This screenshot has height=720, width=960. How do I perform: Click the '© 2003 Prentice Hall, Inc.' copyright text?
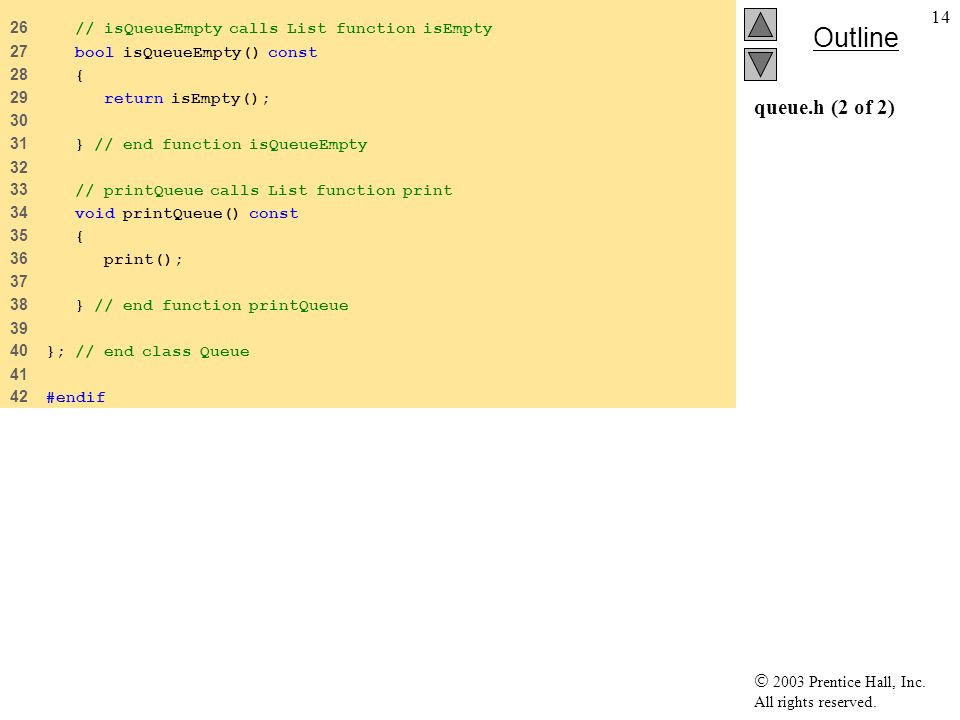[x=839, y=681]
